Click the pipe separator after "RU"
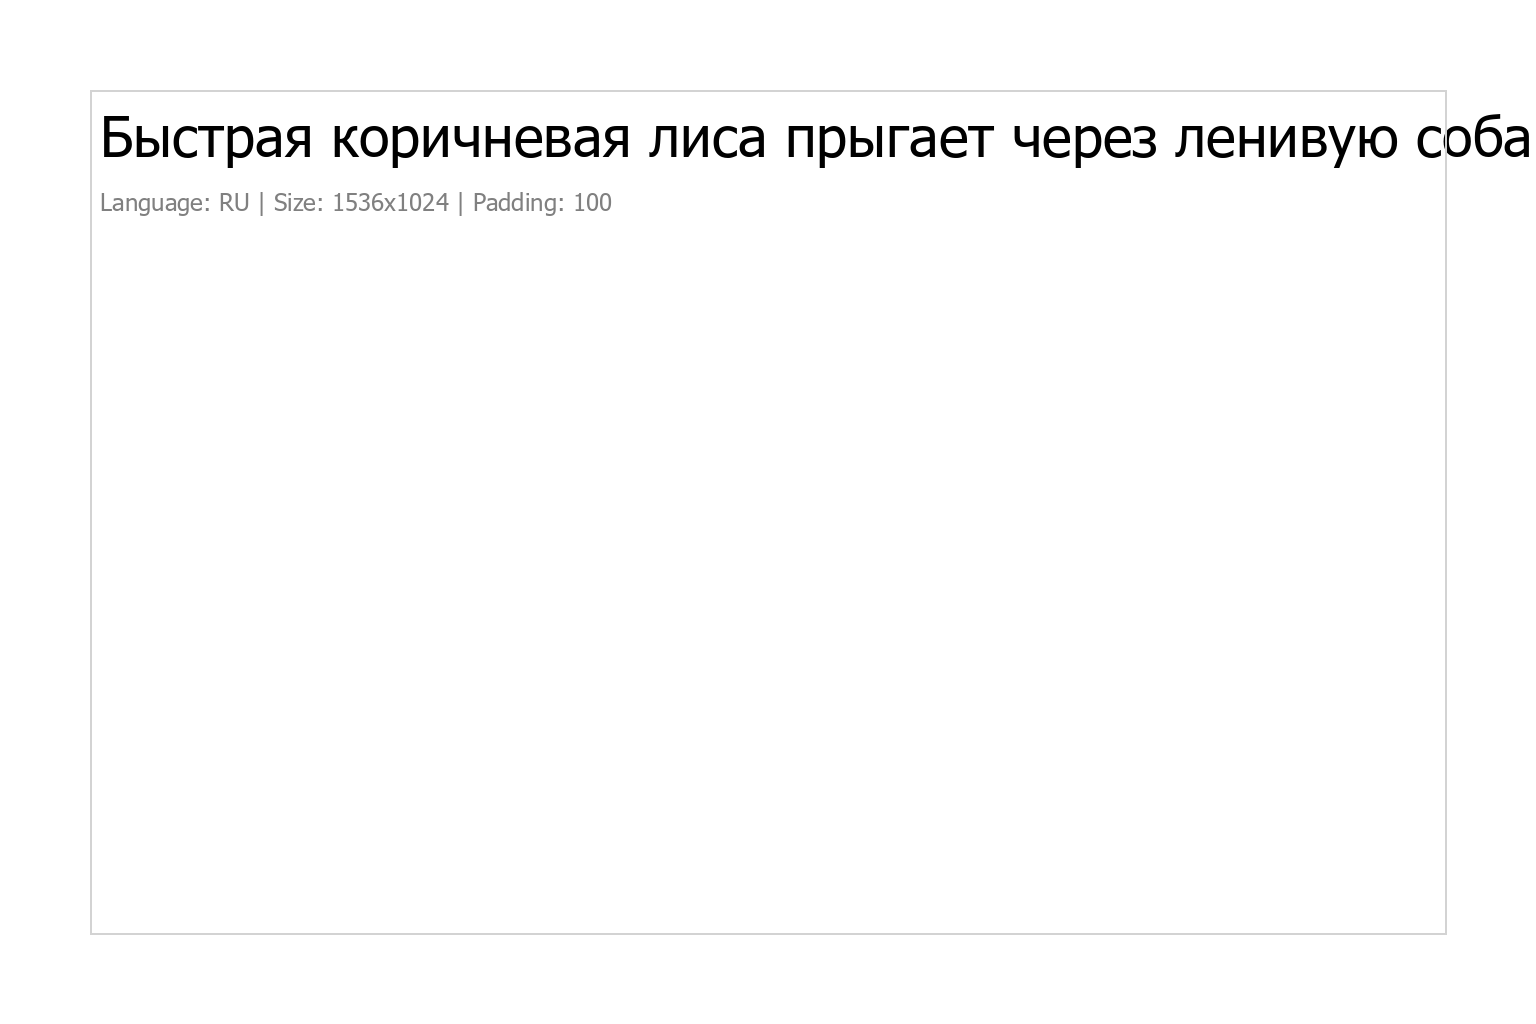The image size is (1536, 1024). pos(261,203)
